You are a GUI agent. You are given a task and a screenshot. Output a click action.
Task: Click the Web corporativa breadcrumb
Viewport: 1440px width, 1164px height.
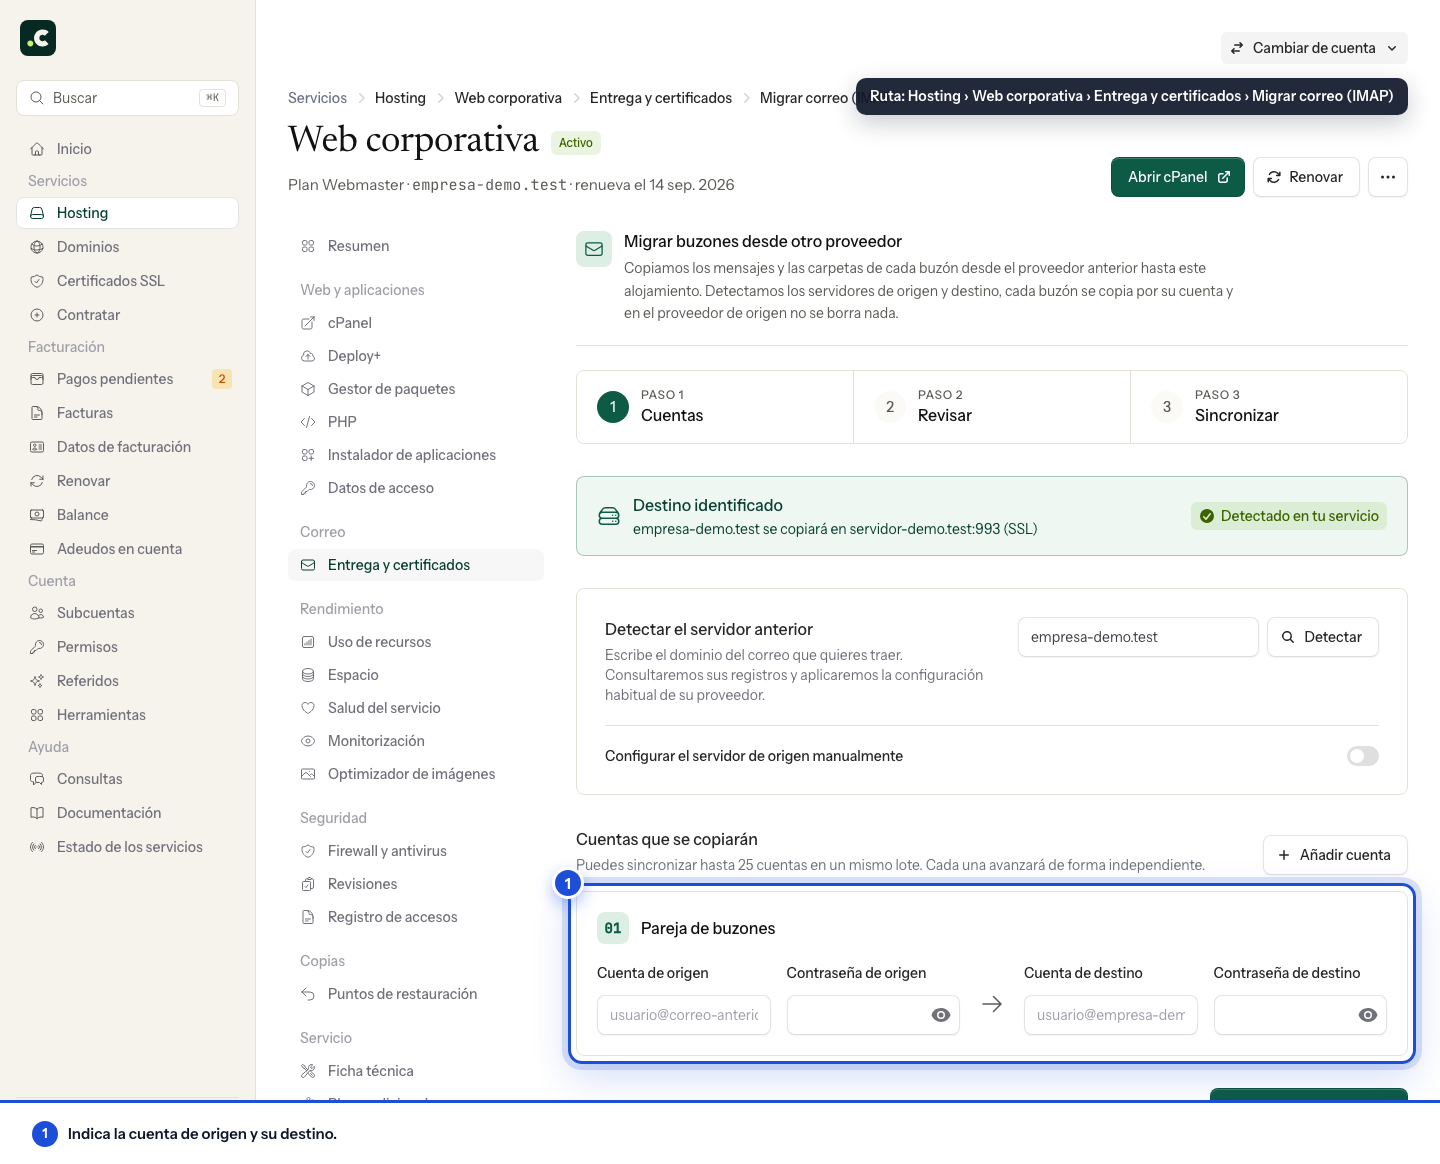pyautogui.click(x=508, y=98)
